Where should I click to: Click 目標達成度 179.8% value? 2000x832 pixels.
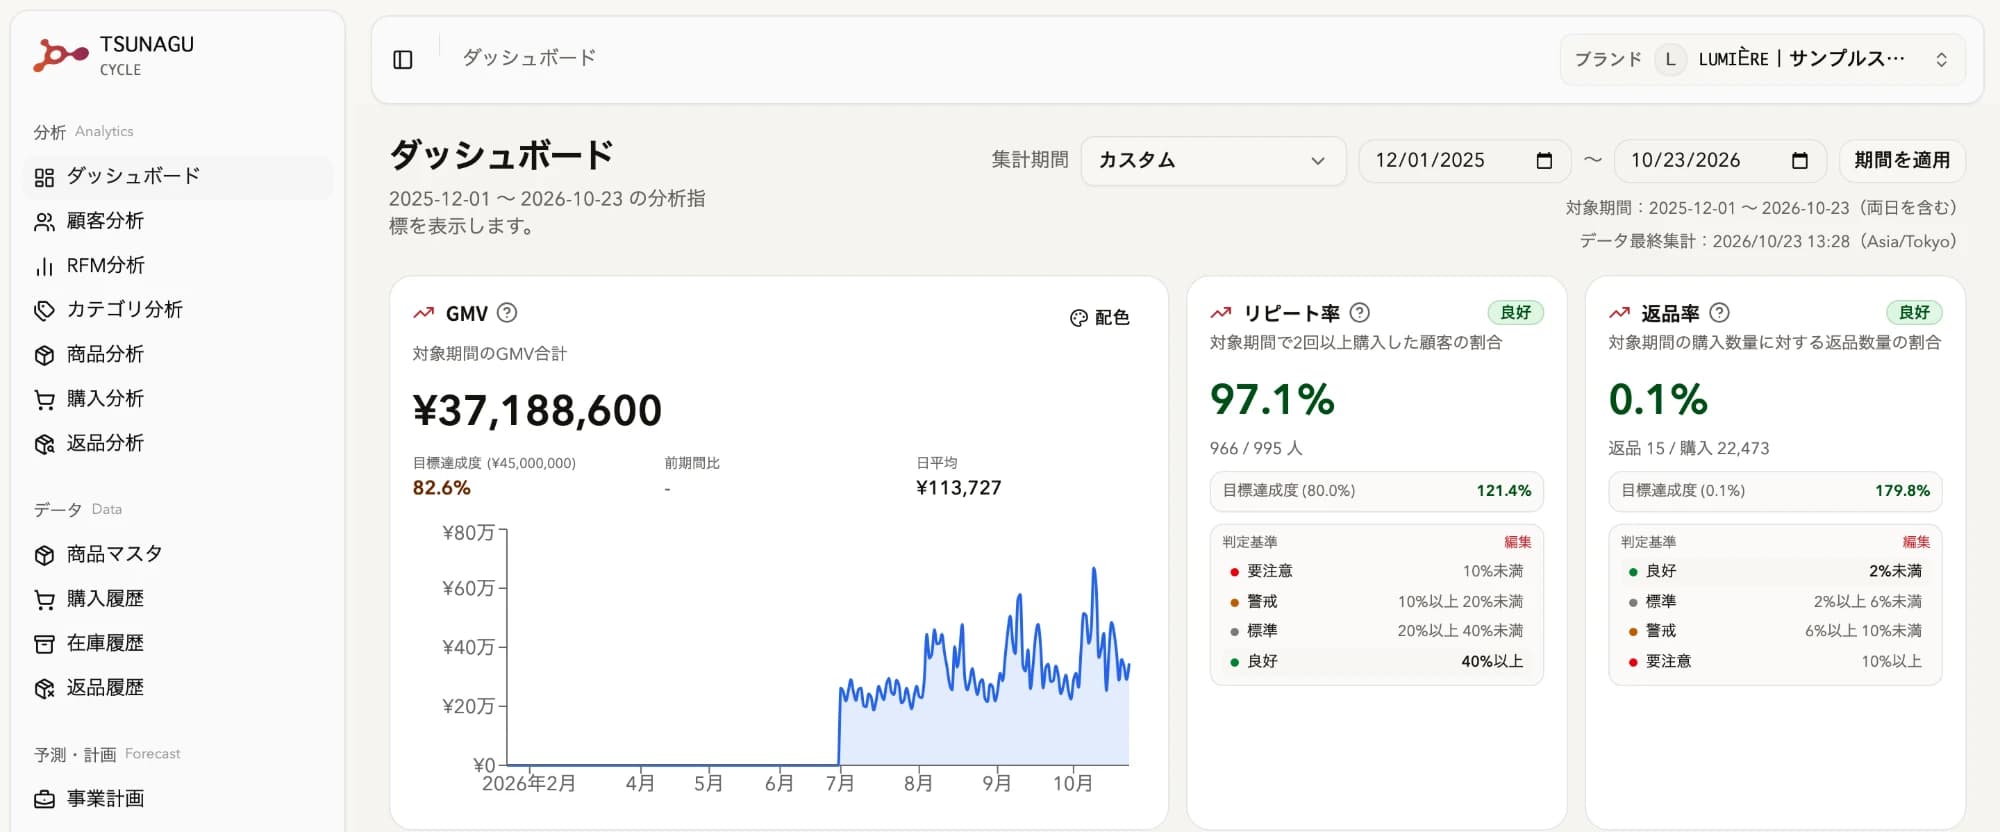[1902, 491]
